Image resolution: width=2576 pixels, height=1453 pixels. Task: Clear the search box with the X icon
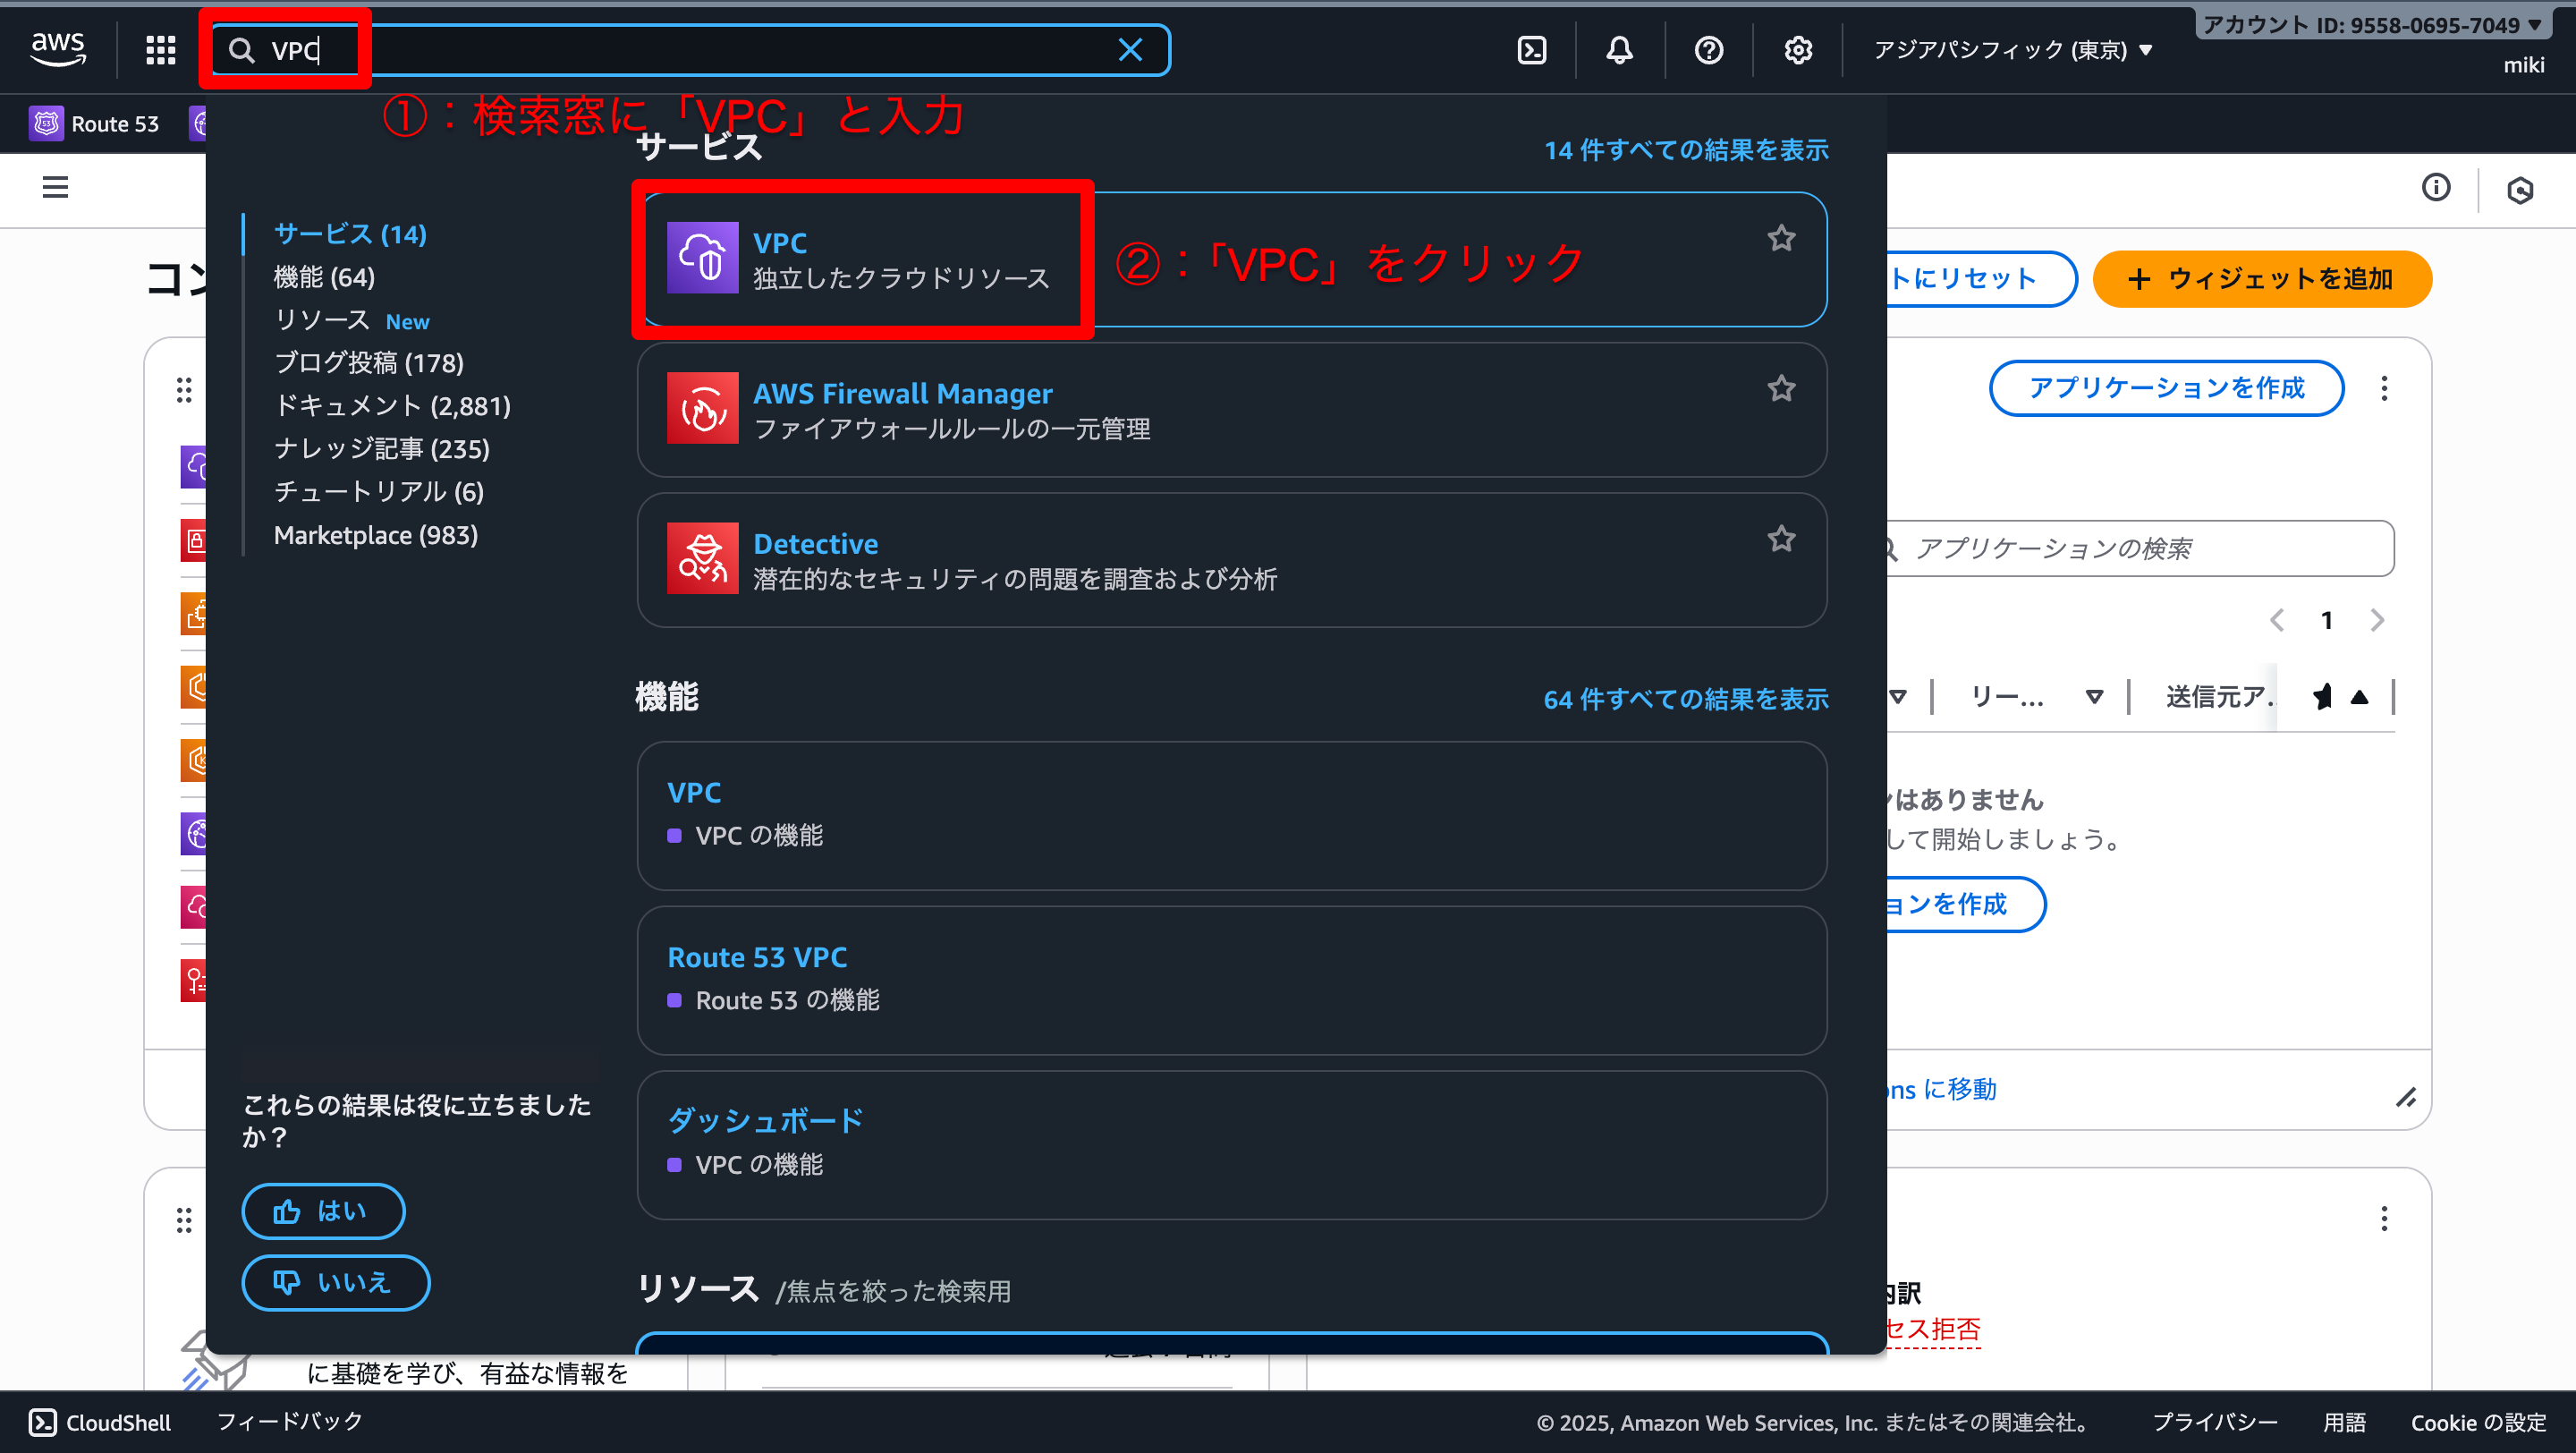(1131, 49)
